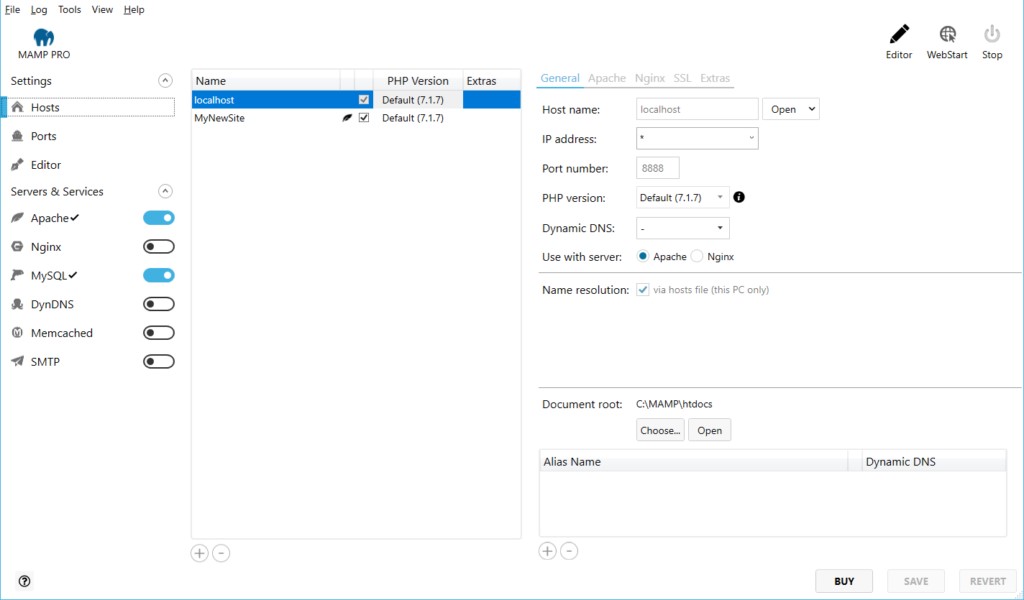This screenshot has width=1024, height=600.
Task: Select the Ports icon in Settings
Action: coord(18,136)
